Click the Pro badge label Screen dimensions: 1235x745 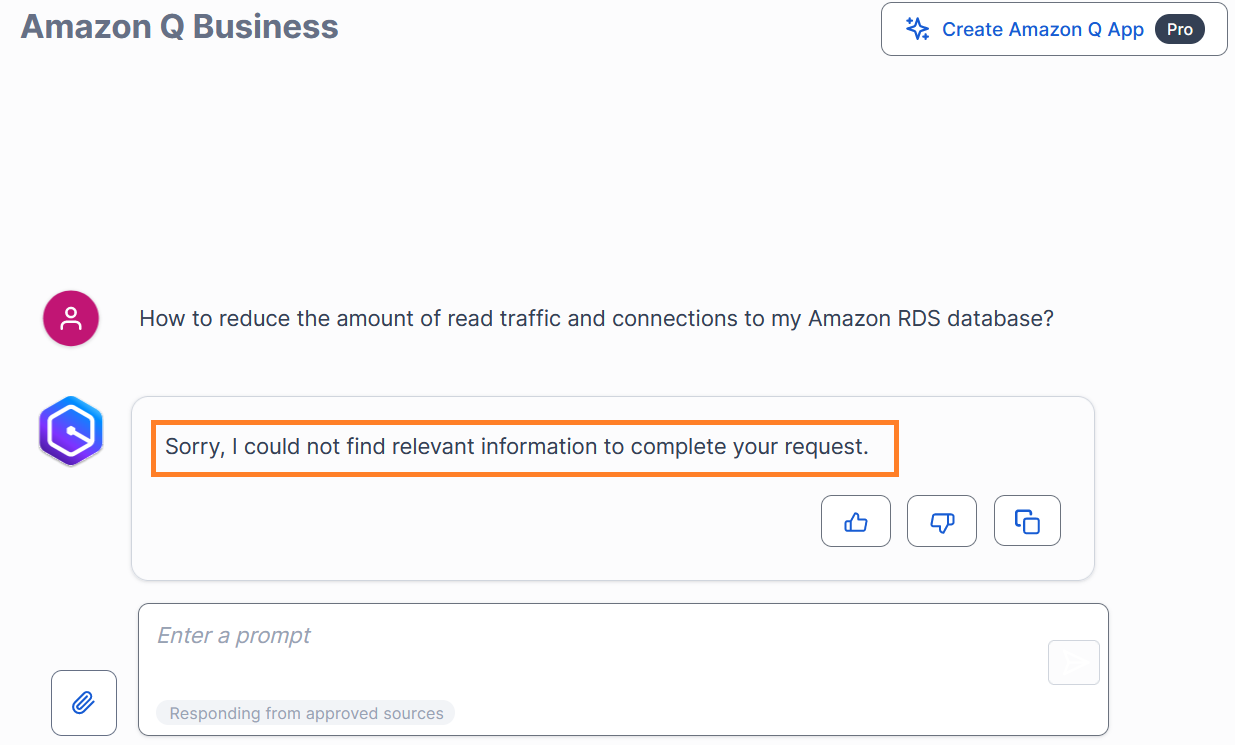pyautogui.click(x=1179, y=29)
